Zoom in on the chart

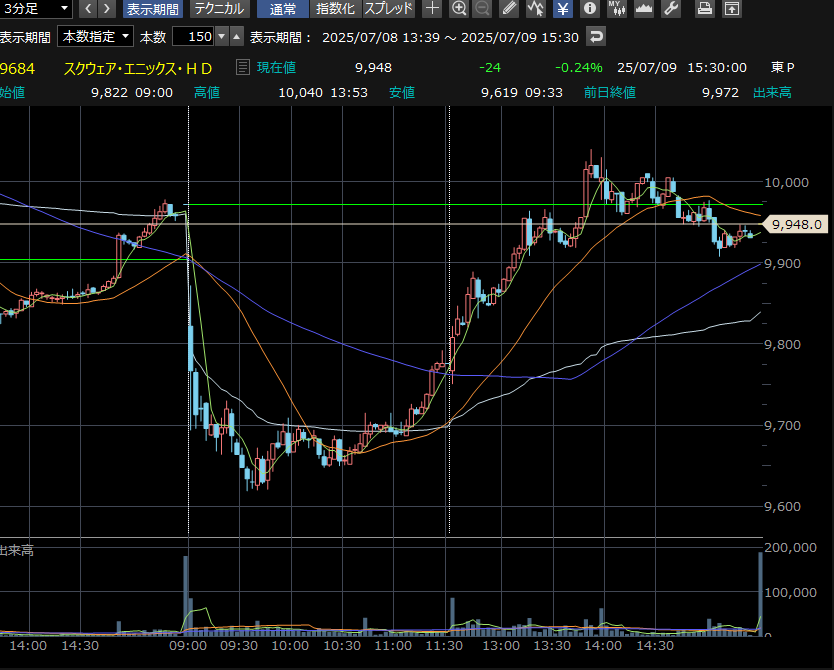click(x=459, y=9)
